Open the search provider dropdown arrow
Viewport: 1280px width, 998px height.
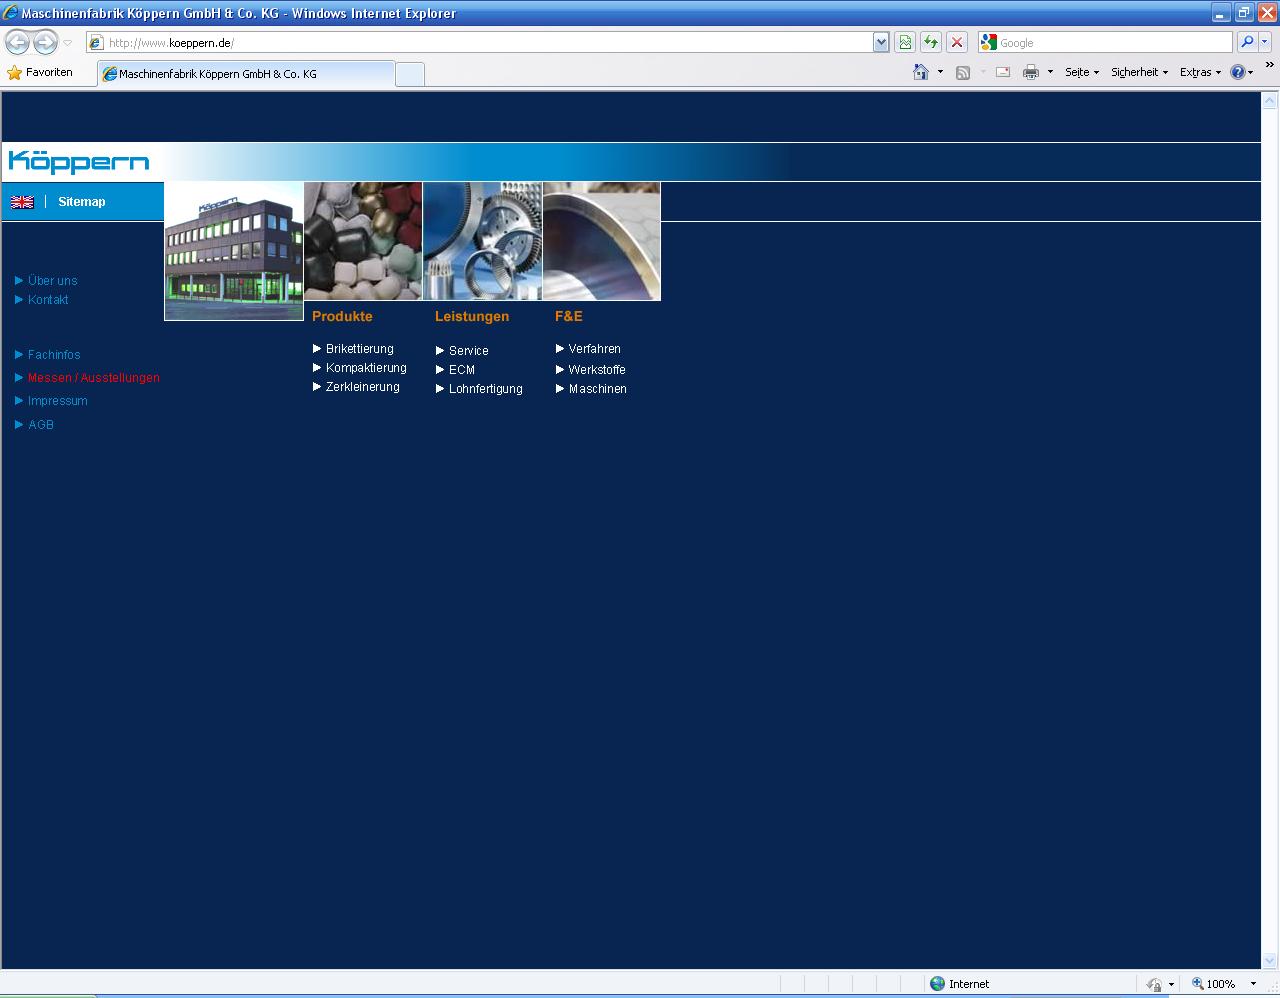coord(1266,42)
